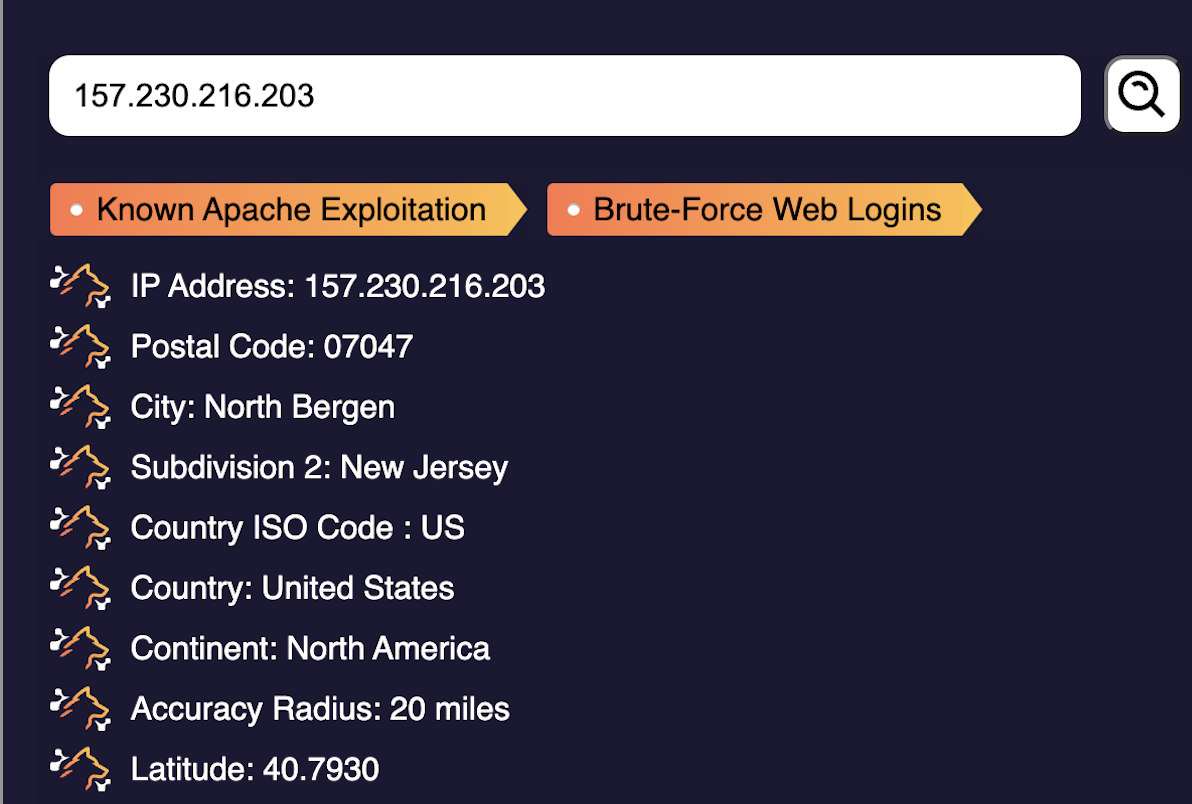The width and height of the screenshot is (1192, 804).
Task: Click the IP address search field
Action: (564, 96)
